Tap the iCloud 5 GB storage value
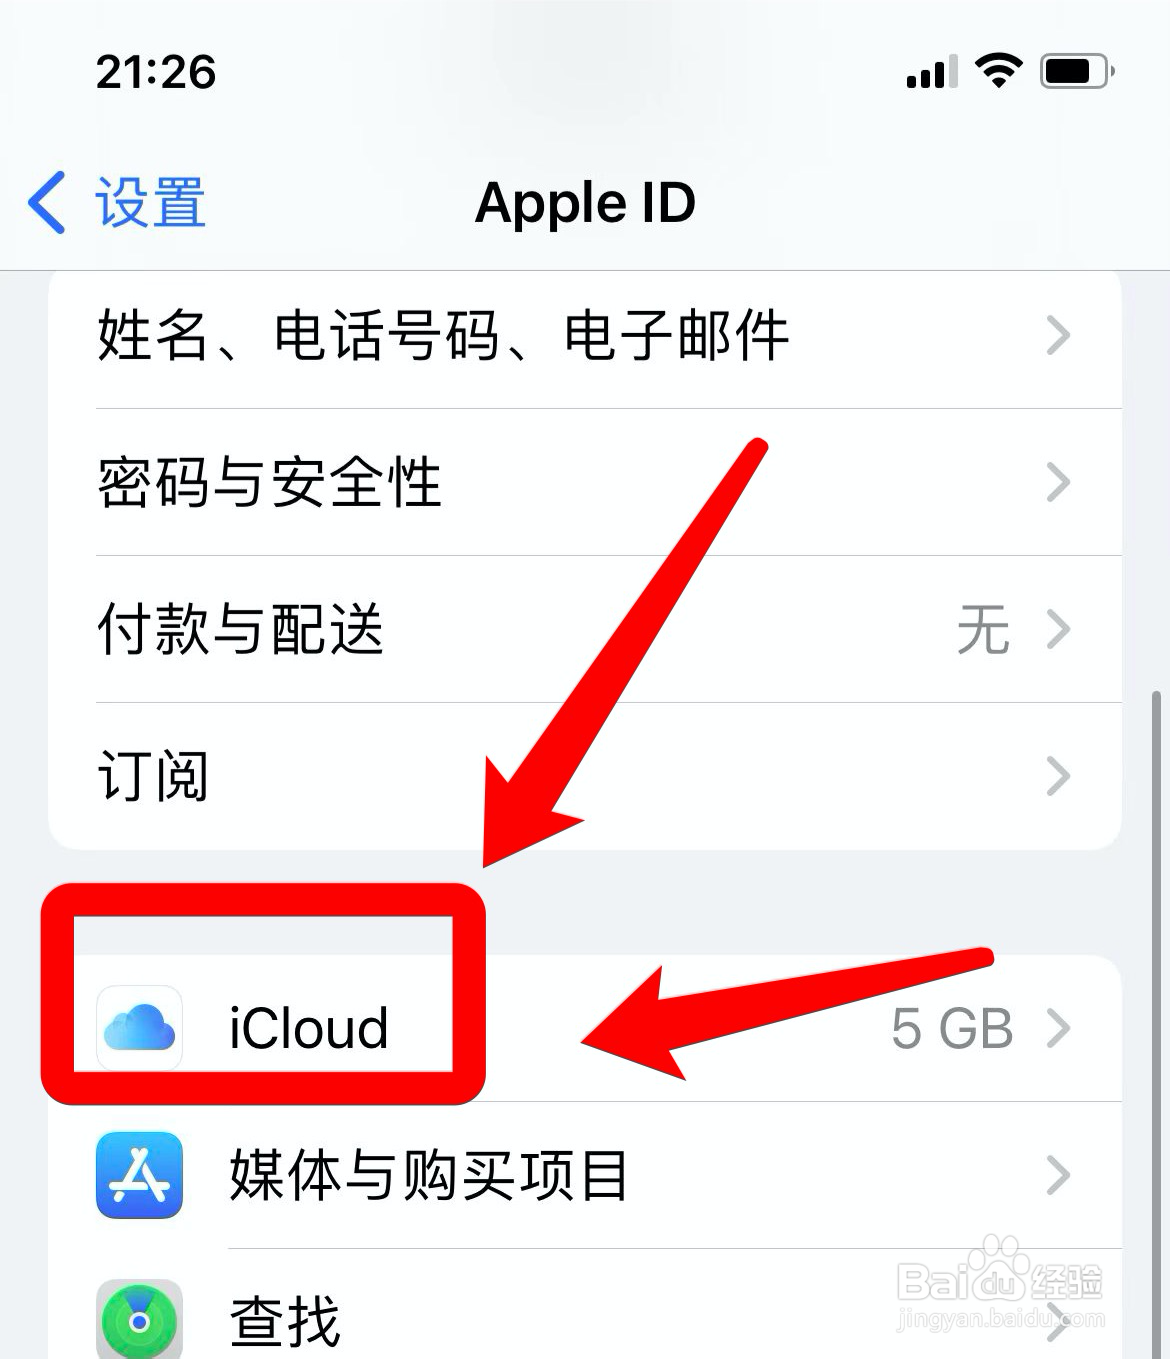 (952, 1028)
